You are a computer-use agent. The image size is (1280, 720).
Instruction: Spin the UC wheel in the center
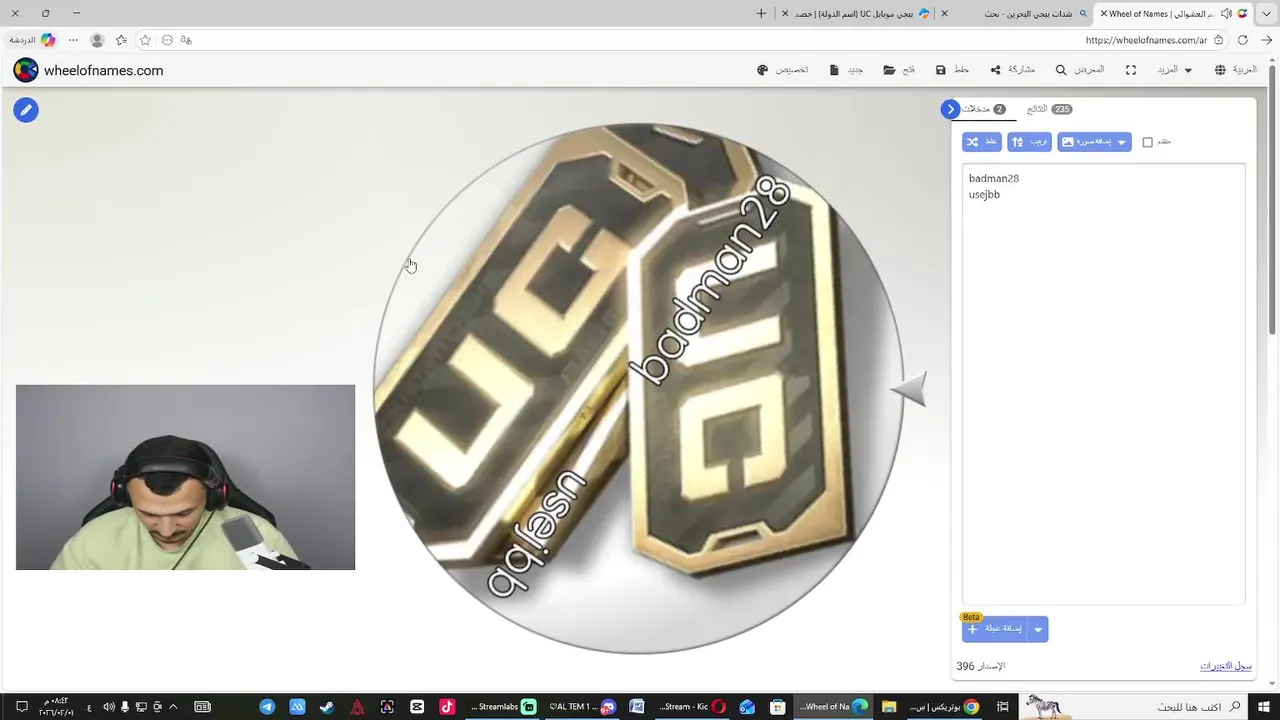coord(638,388)
